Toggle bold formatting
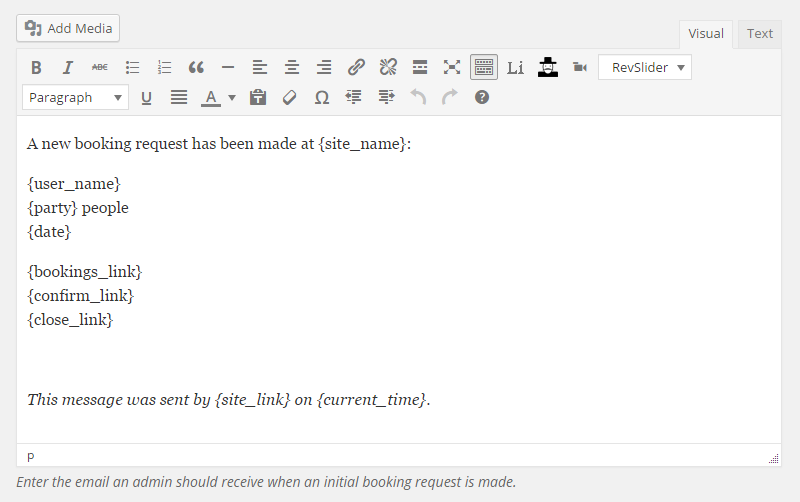Image resolution: width=800 pixels, height=502 pixels. click(36, 67)
